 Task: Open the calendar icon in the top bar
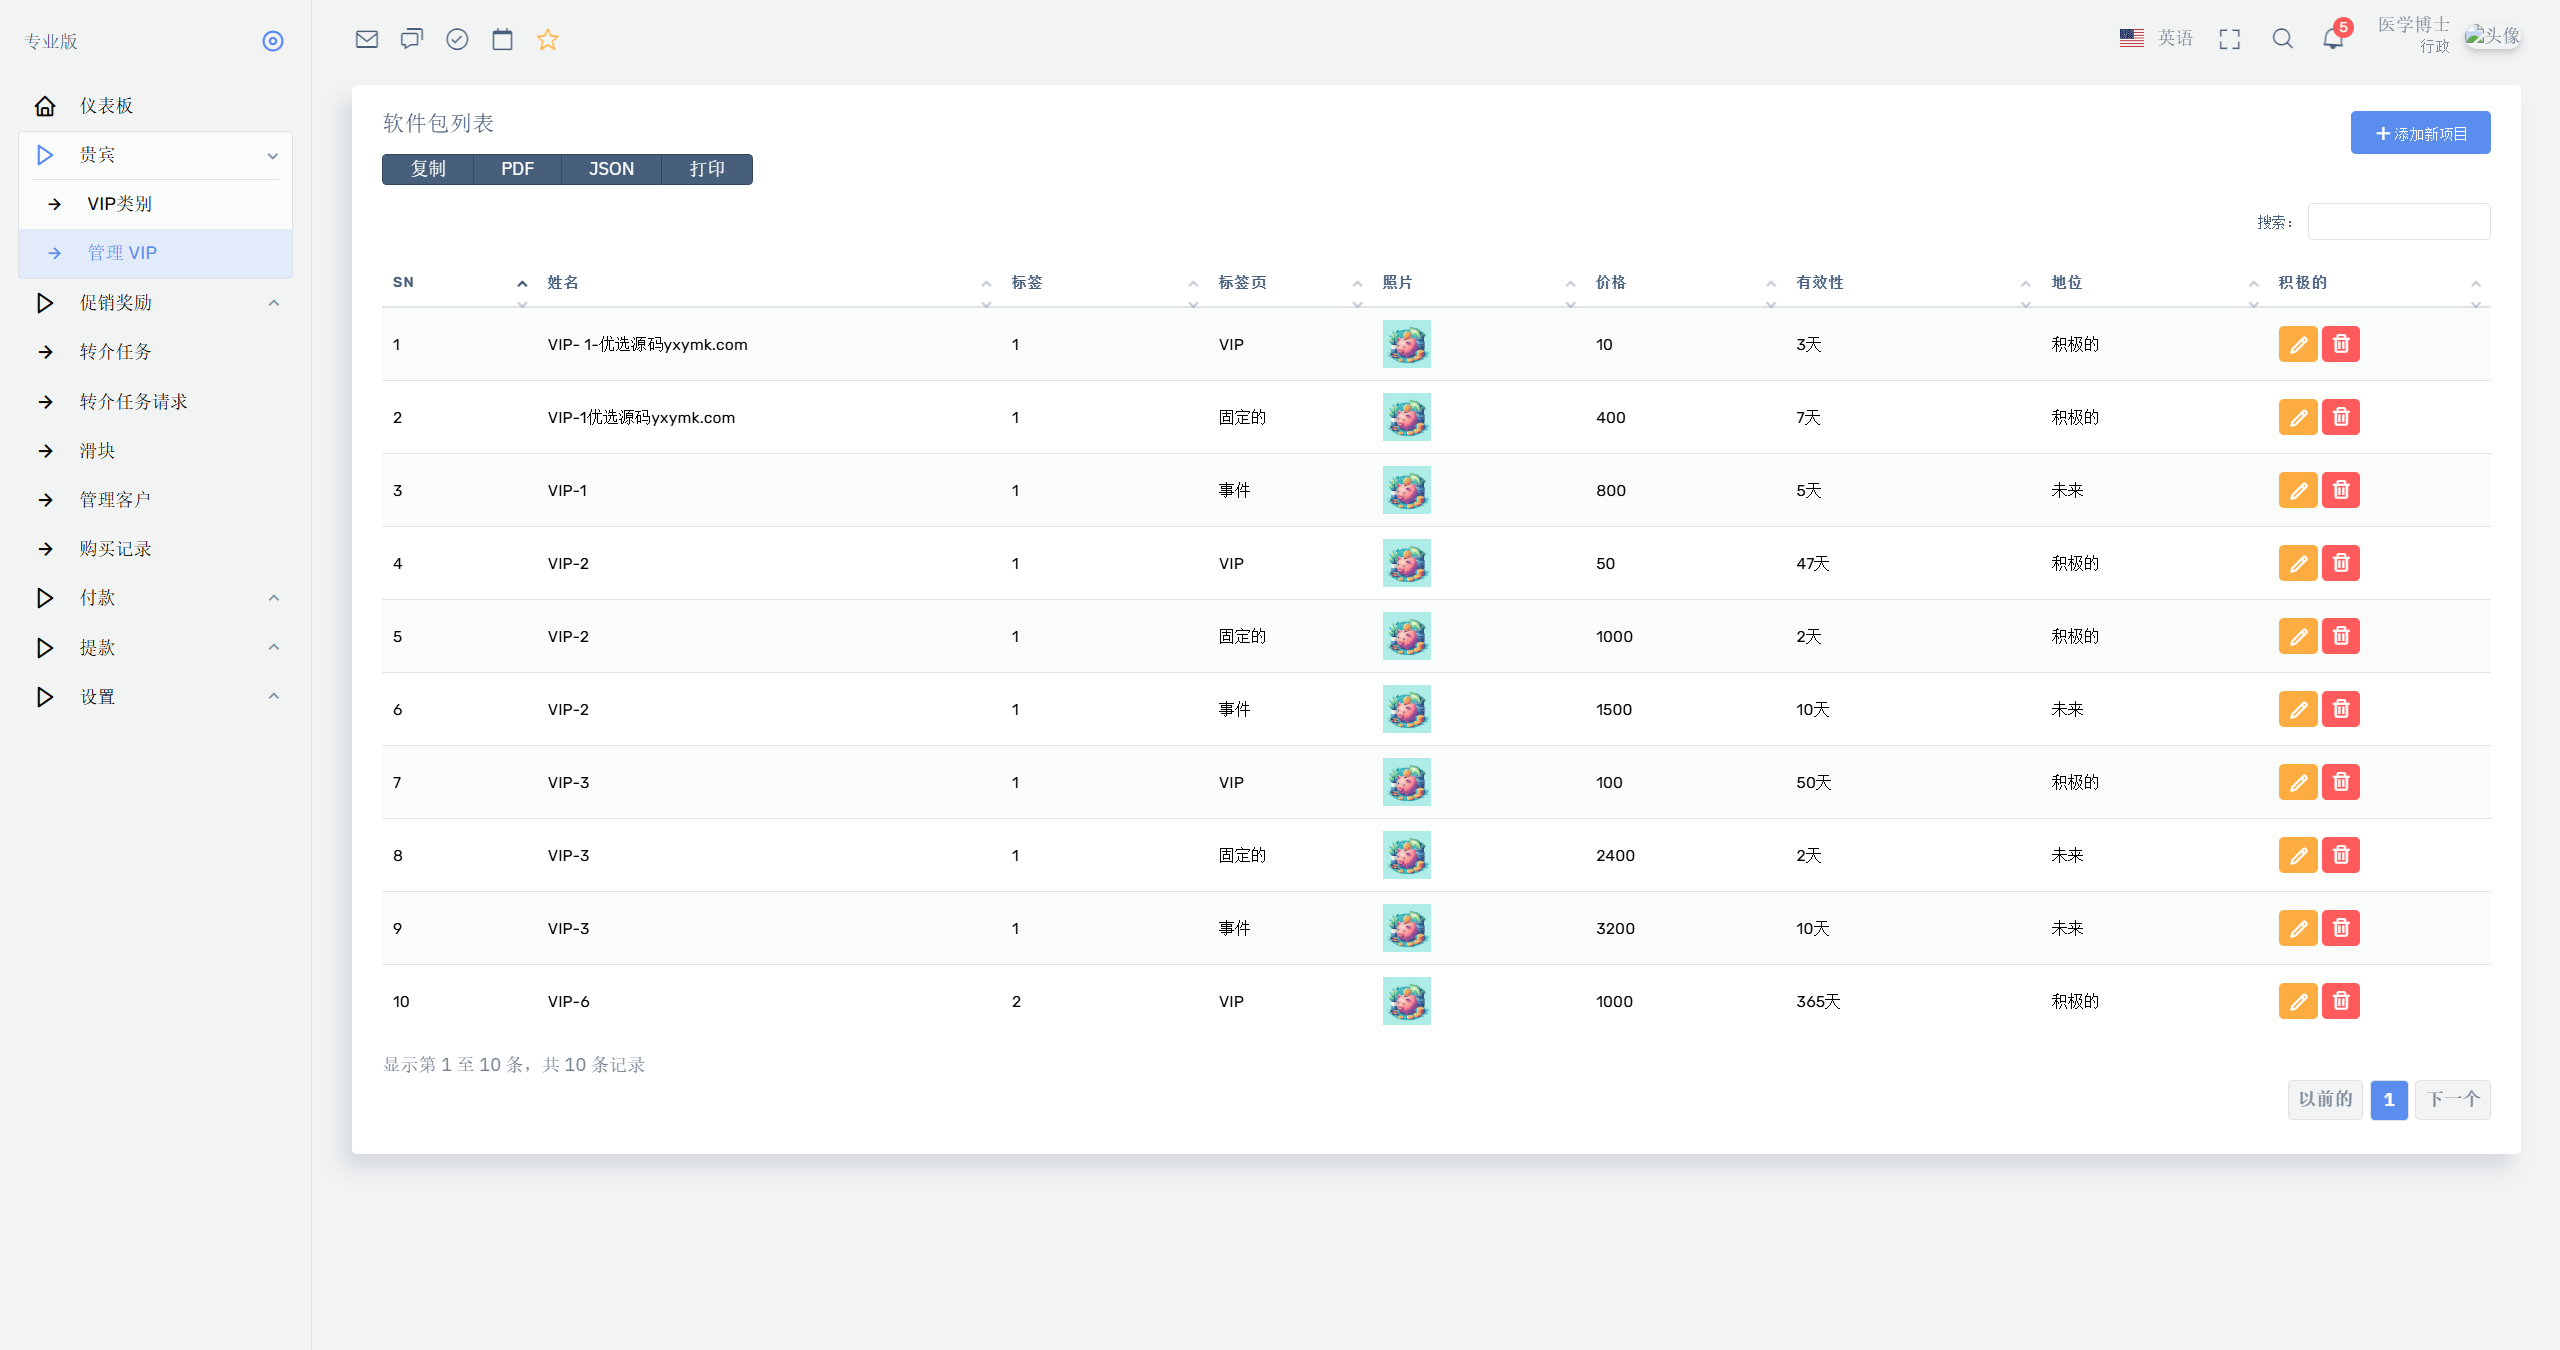502,39
